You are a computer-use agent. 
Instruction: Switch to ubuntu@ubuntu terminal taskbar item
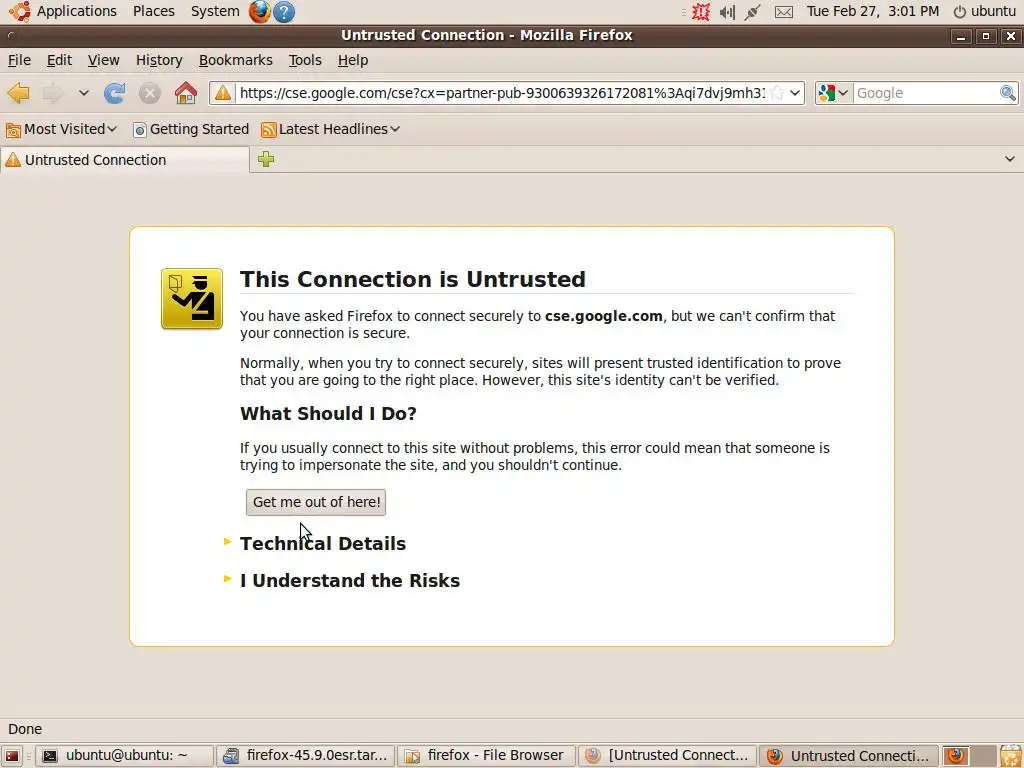[124, 756]
